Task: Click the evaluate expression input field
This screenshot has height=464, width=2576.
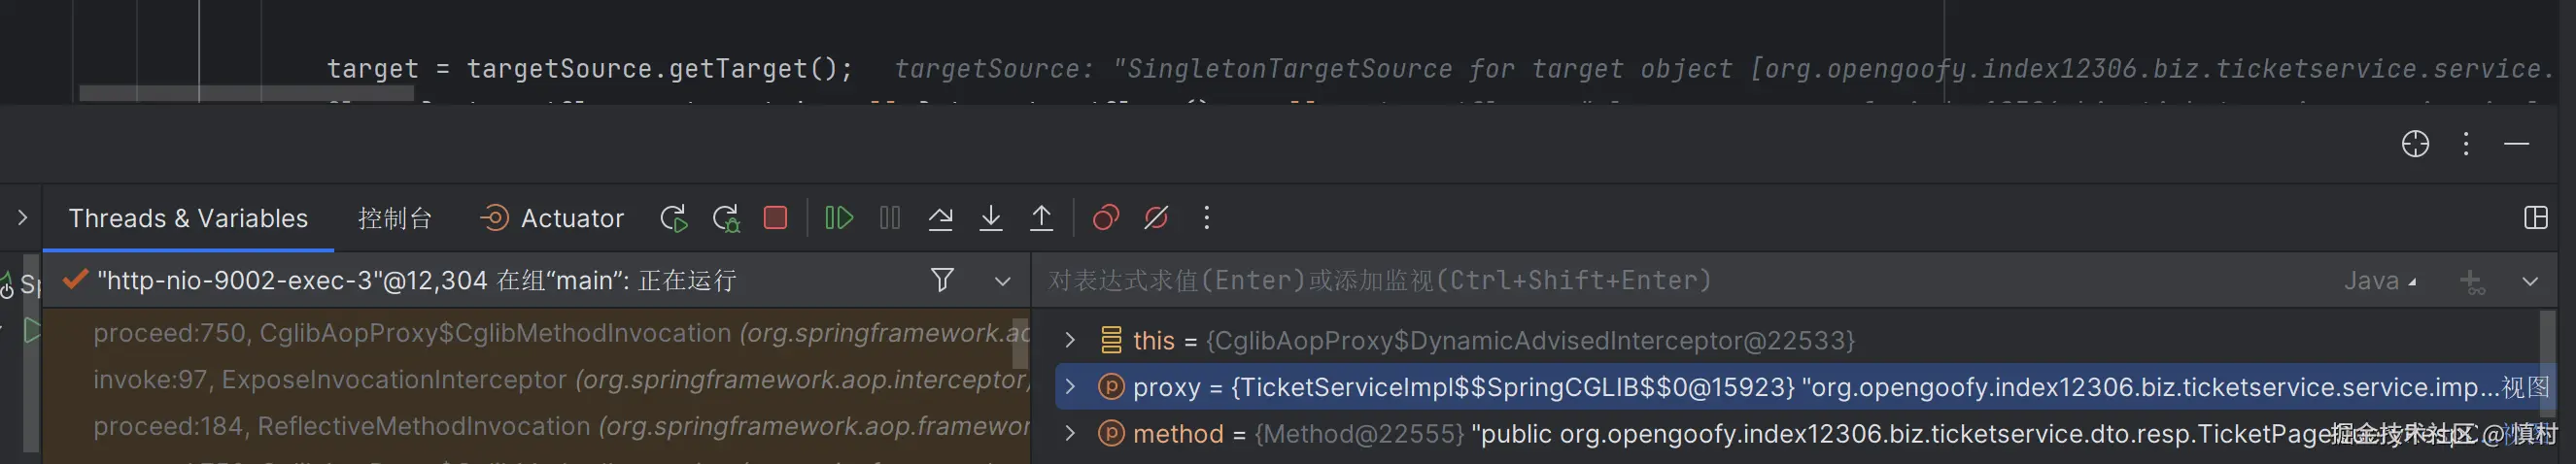Action: [x=1600, y=281]
